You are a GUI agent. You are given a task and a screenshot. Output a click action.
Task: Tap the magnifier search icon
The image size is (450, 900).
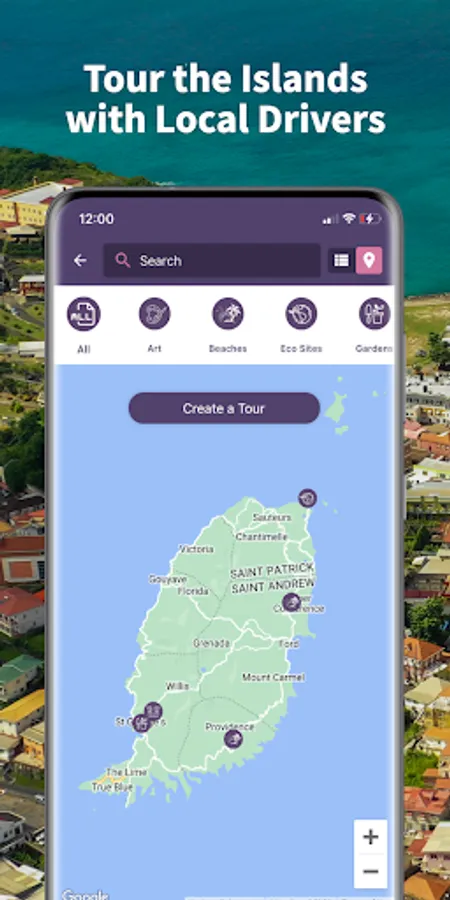tap(122, 261)
